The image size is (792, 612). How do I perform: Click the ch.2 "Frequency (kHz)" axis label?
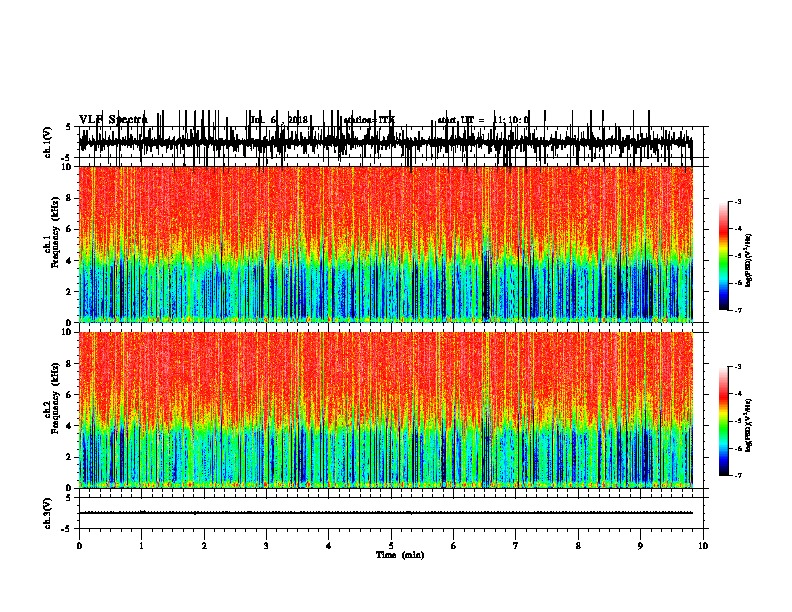(55, 398)
